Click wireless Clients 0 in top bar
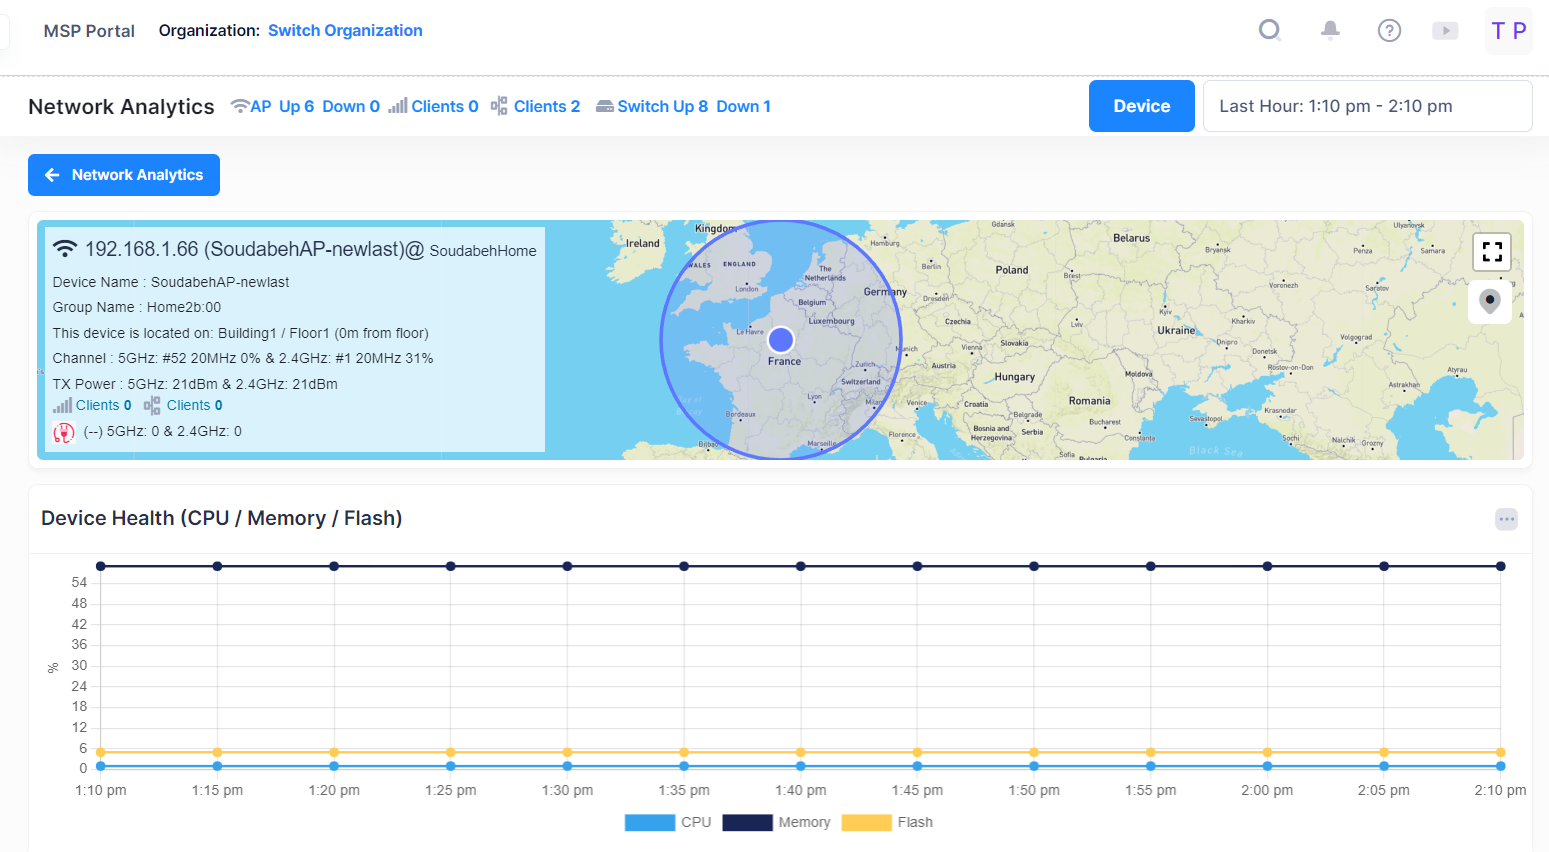 [x=445, y=106]
